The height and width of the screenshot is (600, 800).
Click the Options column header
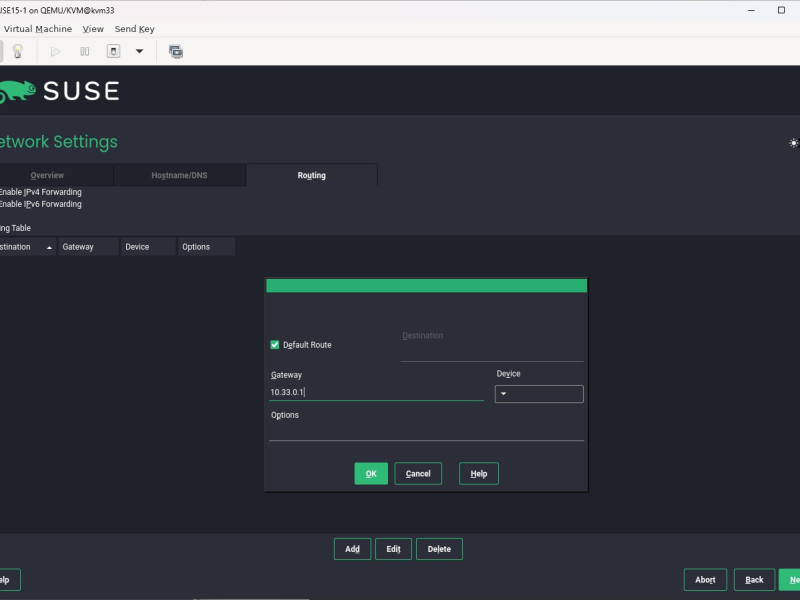207,247
